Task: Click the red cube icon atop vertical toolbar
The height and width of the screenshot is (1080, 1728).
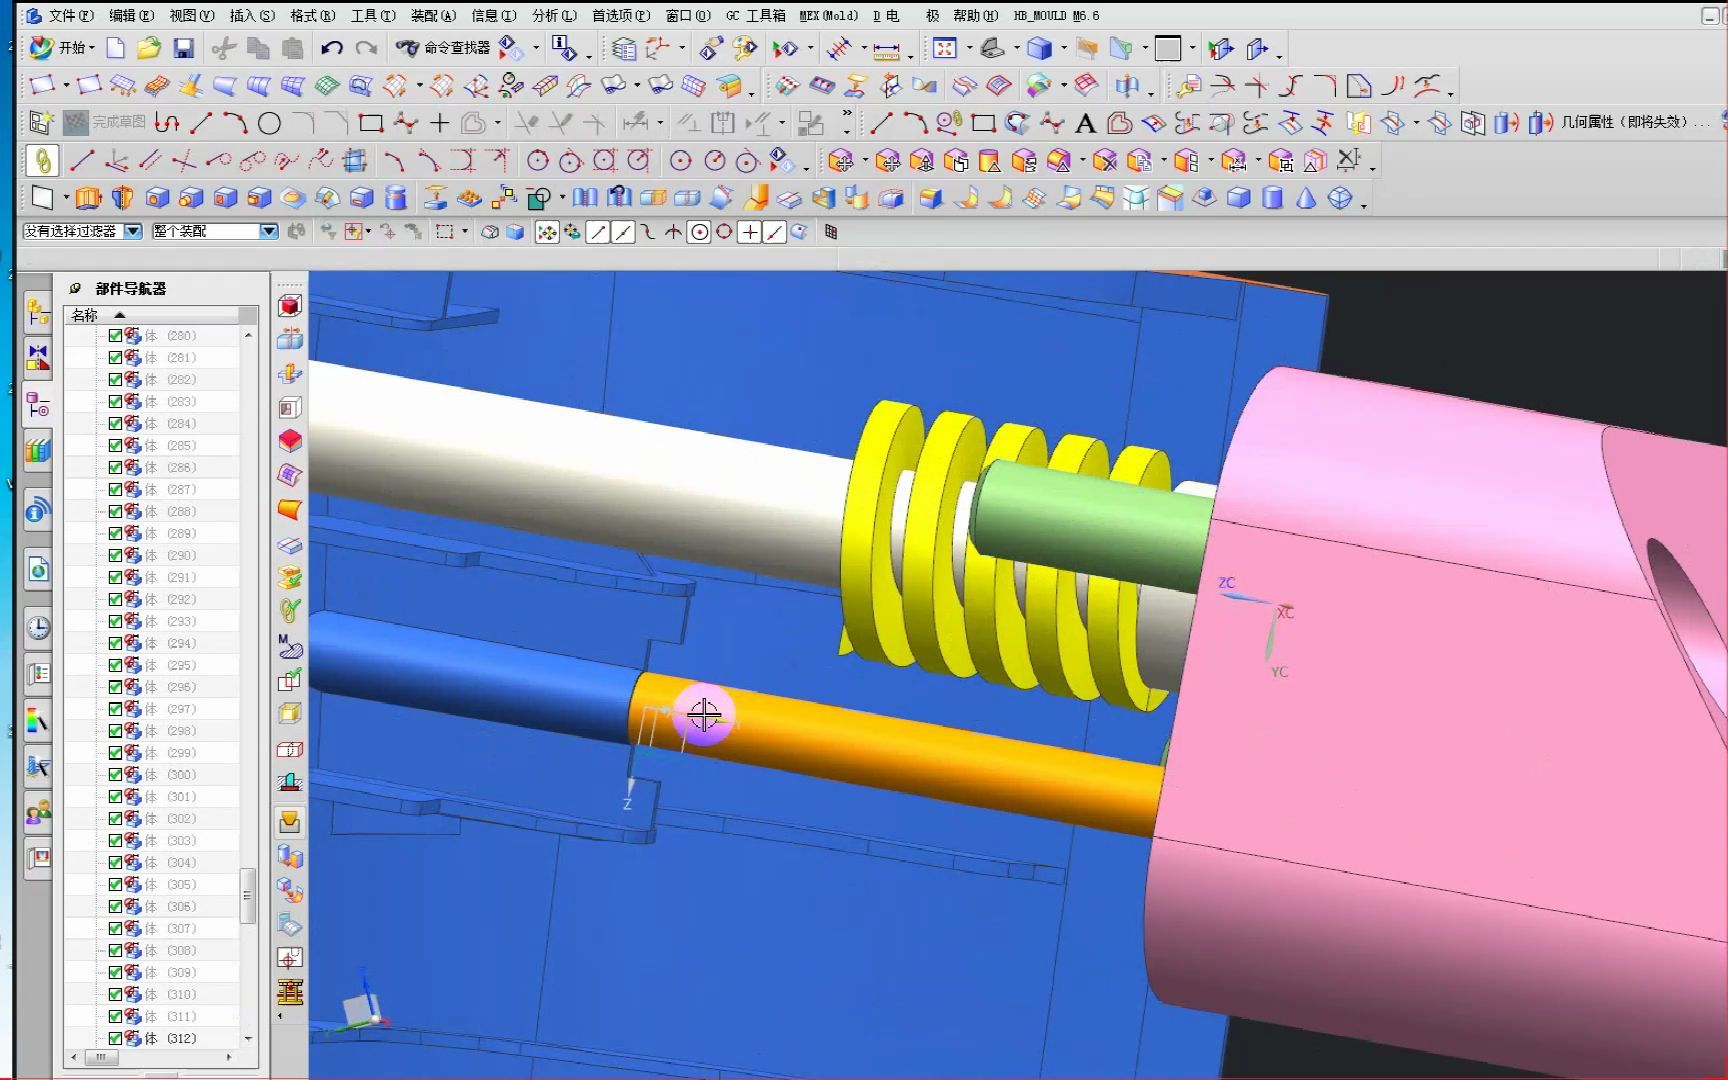Action: pos(290,305)
